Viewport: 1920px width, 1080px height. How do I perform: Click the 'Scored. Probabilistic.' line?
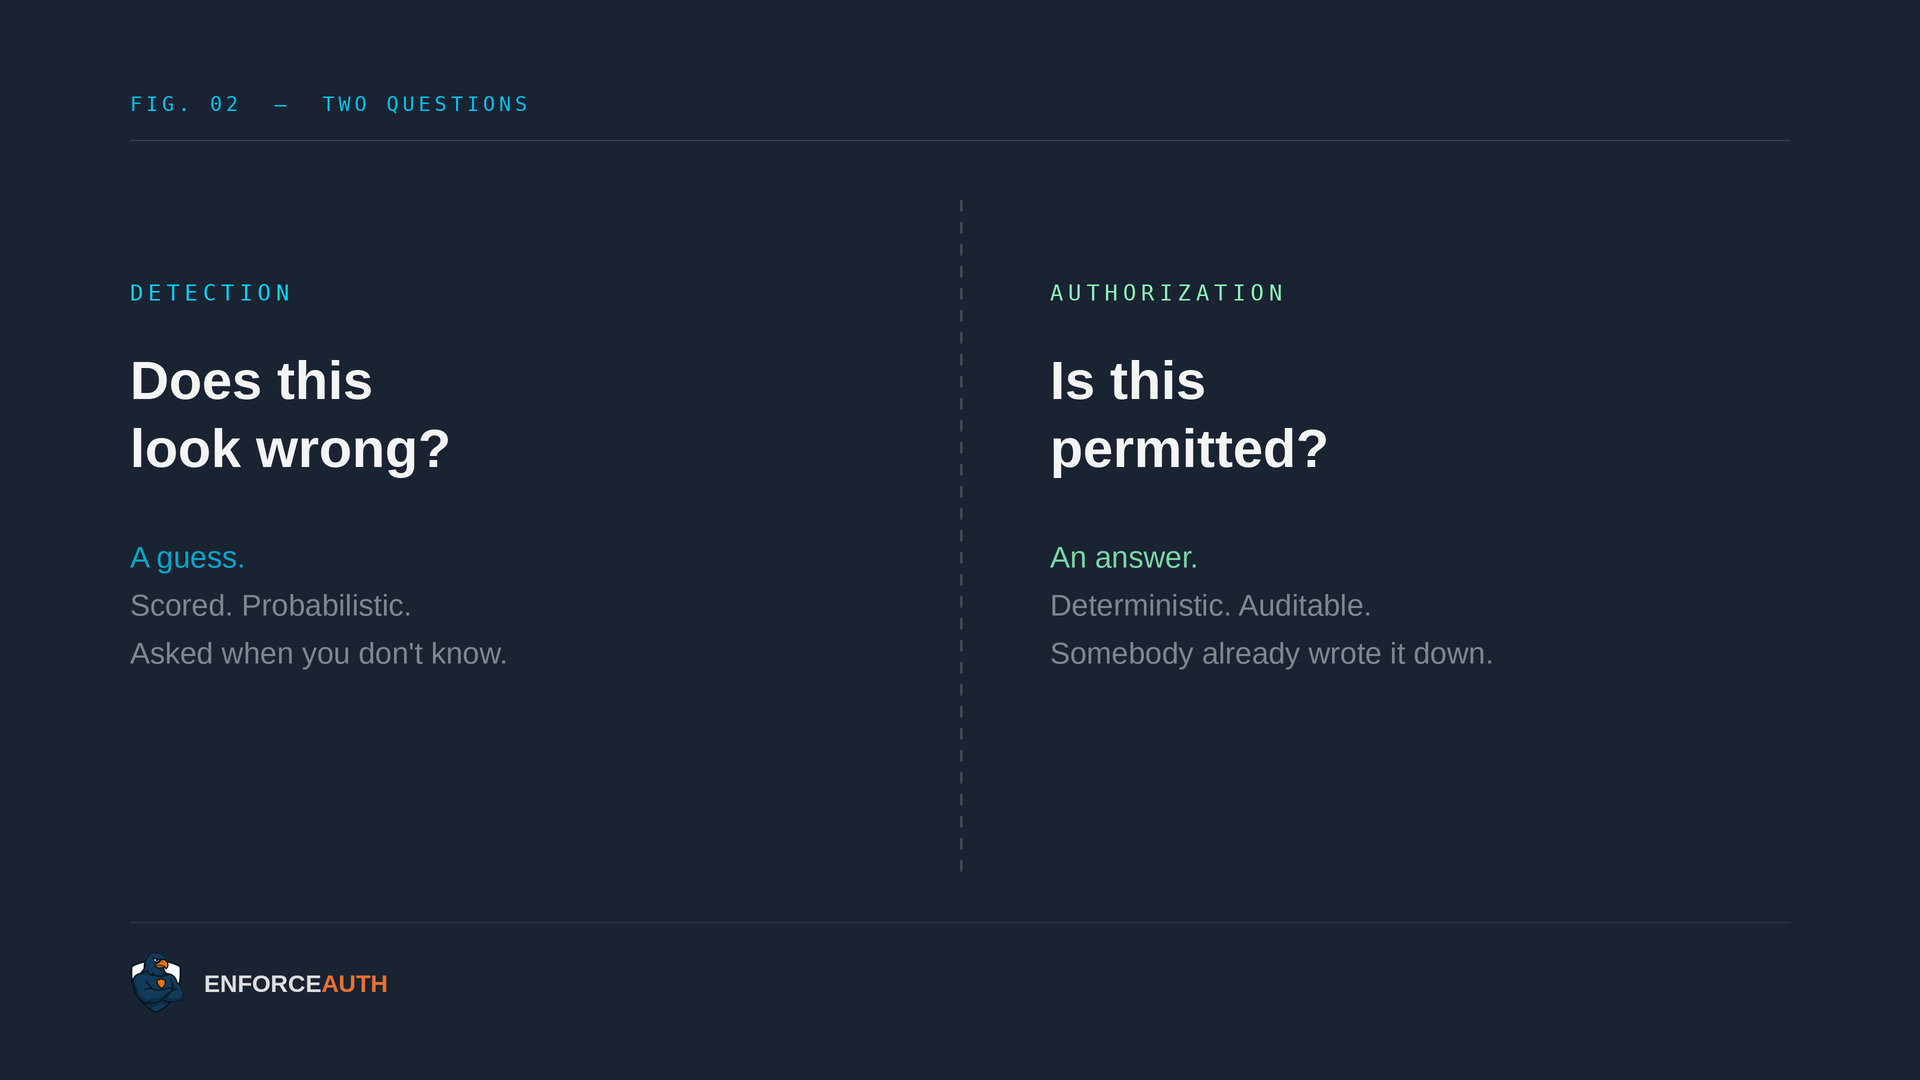tap(270, 606)
